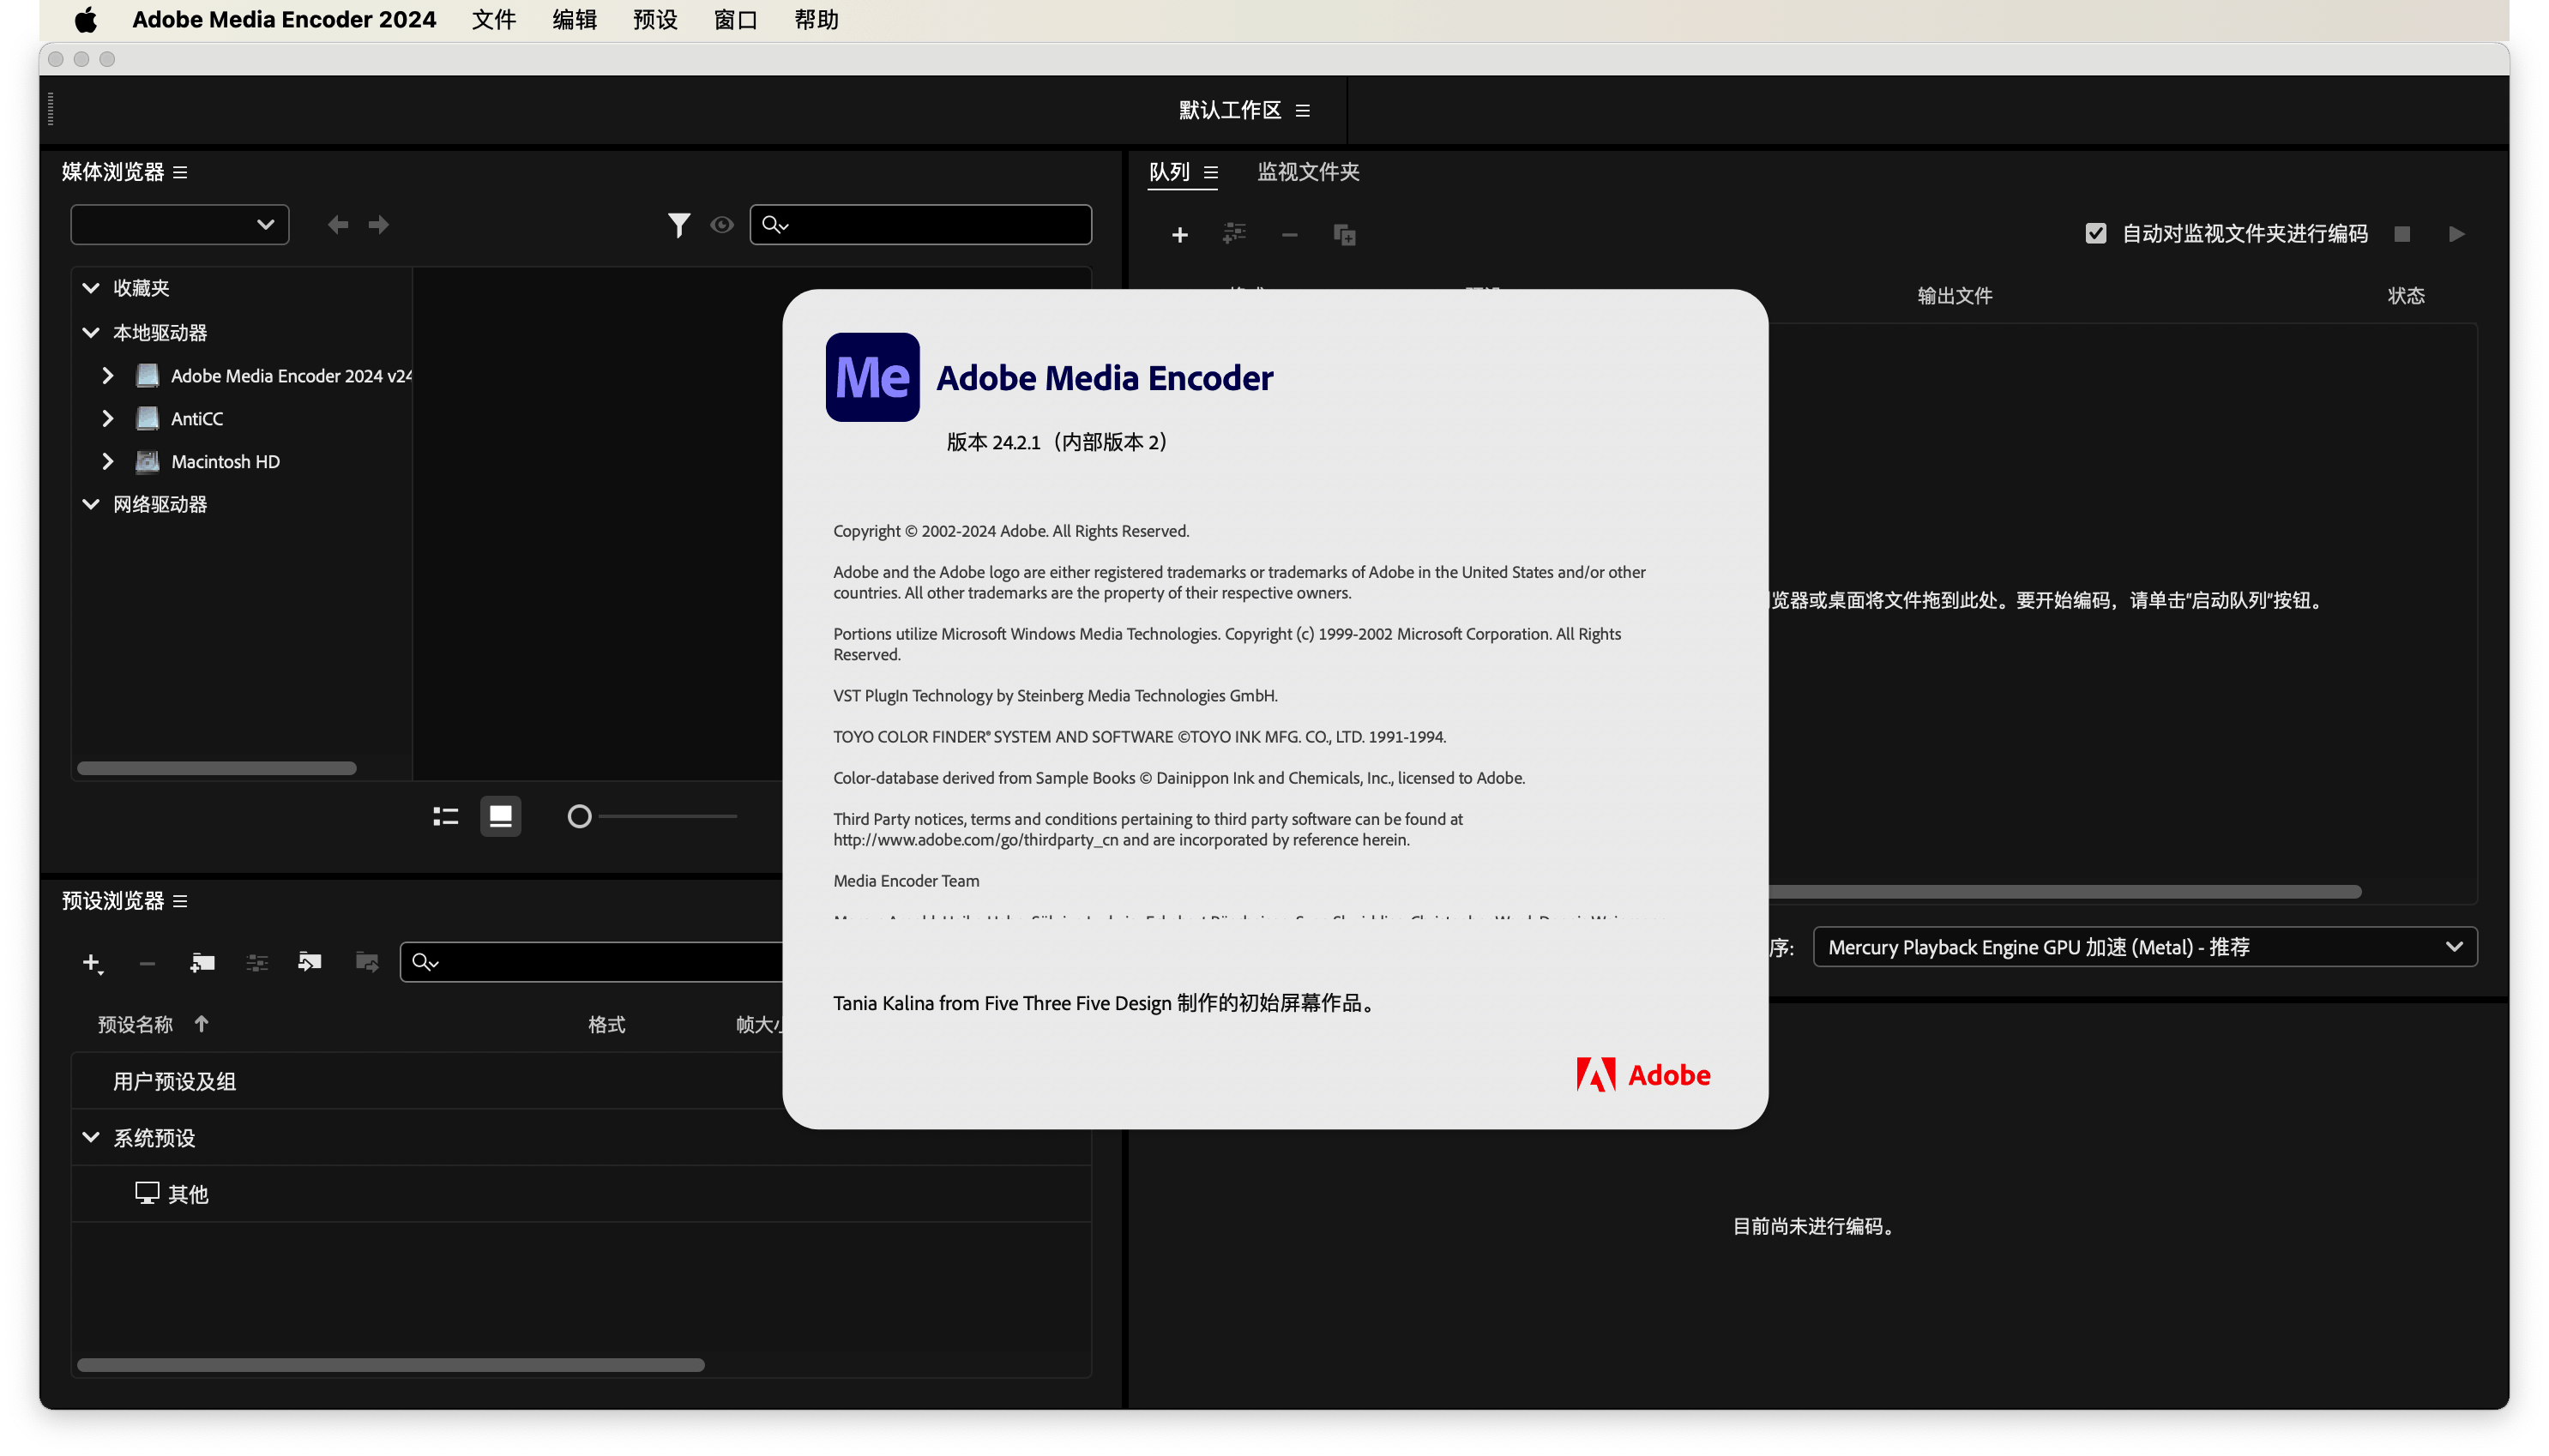The image size is (2549, 1456).
Task: Open the 预设浏览器 panel menu
Action: 180,901
